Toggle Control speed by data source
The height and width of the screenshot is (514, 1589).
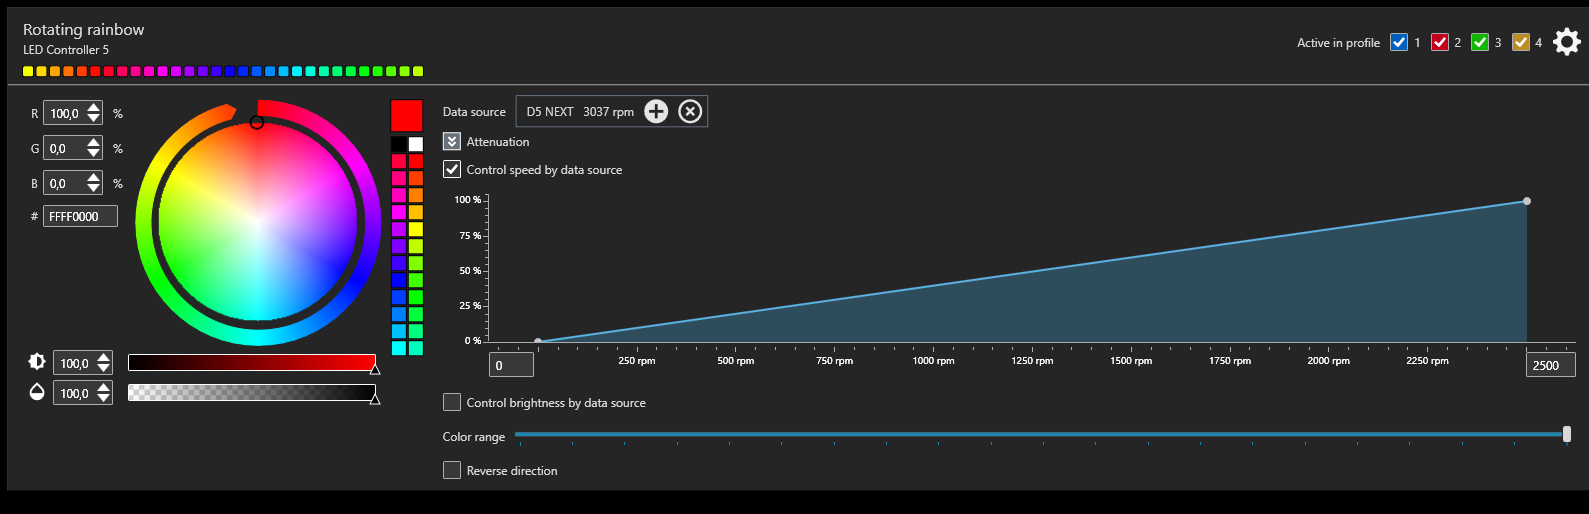(x=452, y=170)
